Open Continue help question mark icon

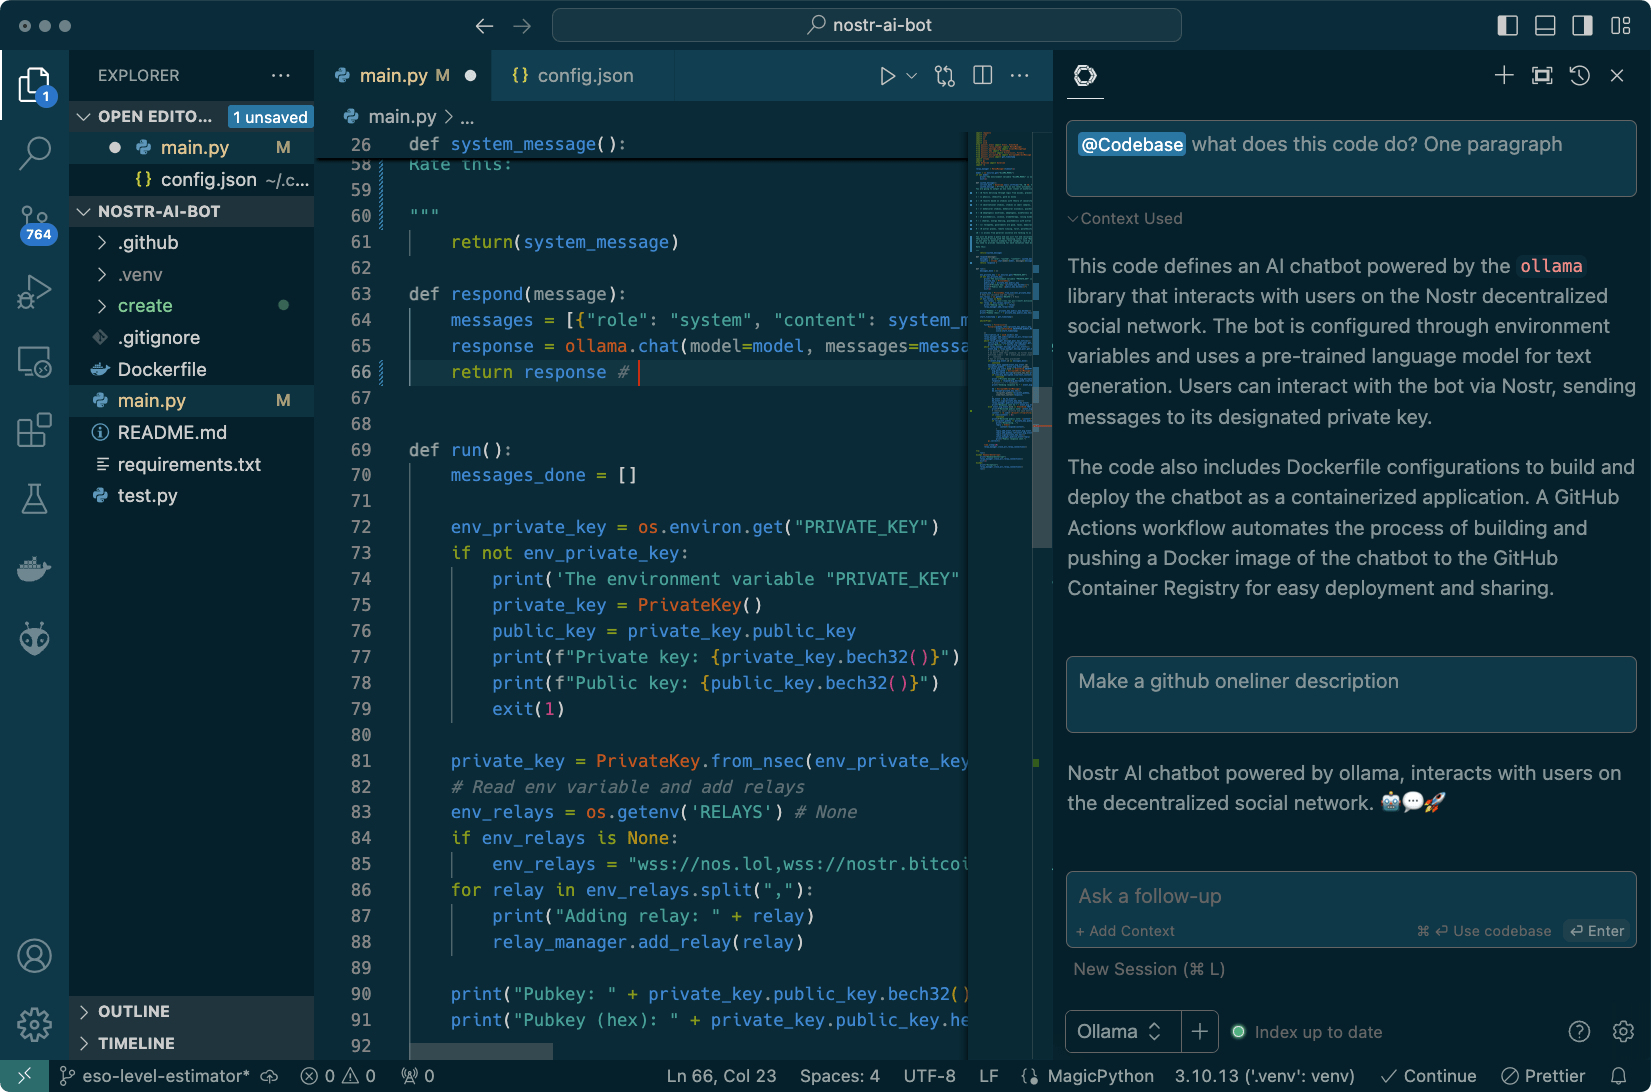point(1579,1032)
